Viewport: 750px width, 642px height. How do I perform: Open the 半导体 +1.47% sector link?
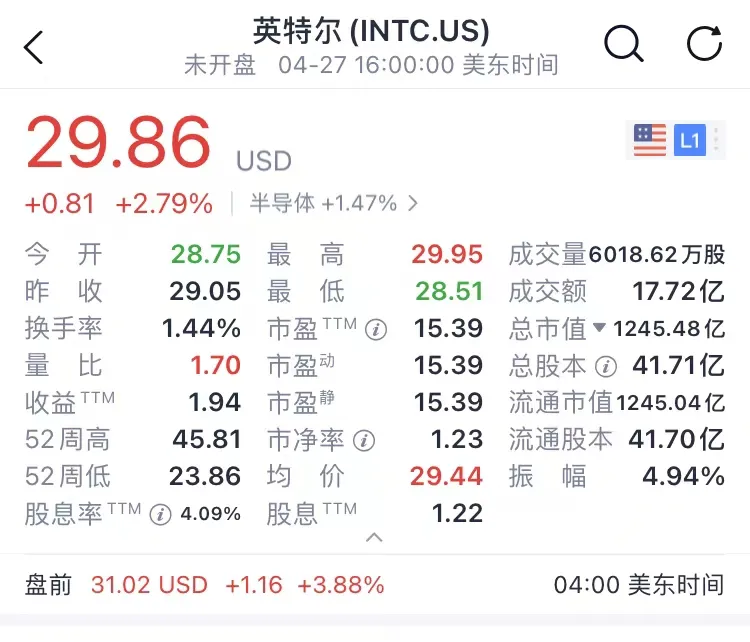click(x=333, y=203)
